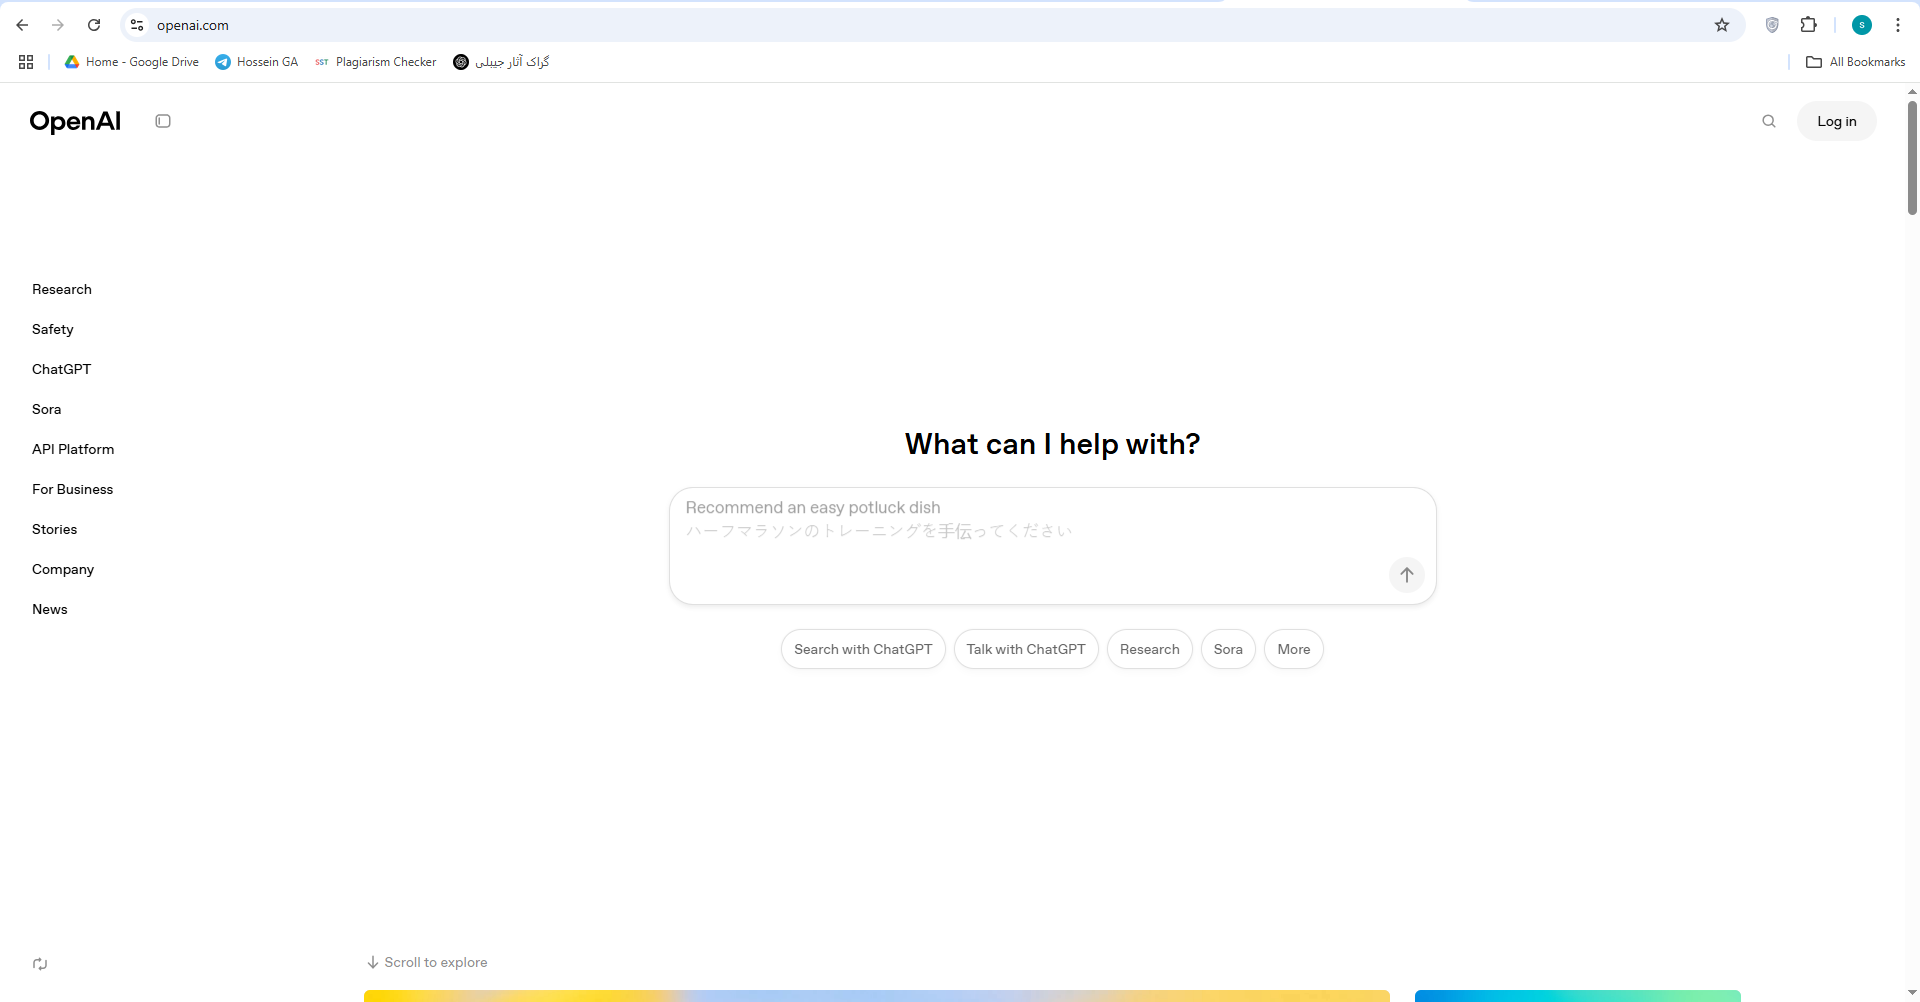Open Home - Google Drive bookmark
The image size is (1920, 1002).
[132, 62]
